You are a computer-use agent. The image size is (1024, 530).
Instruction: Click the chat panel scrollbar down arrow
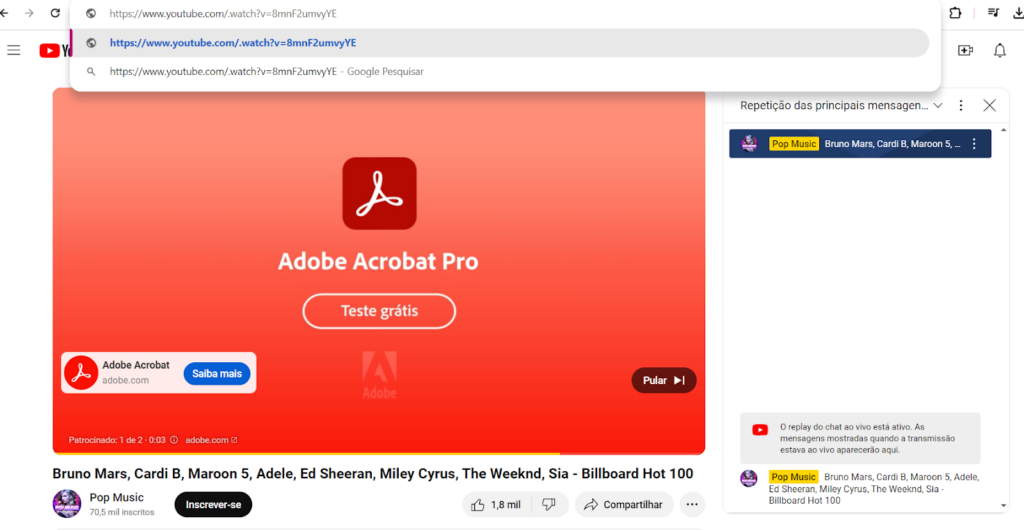coord(1004,506)
